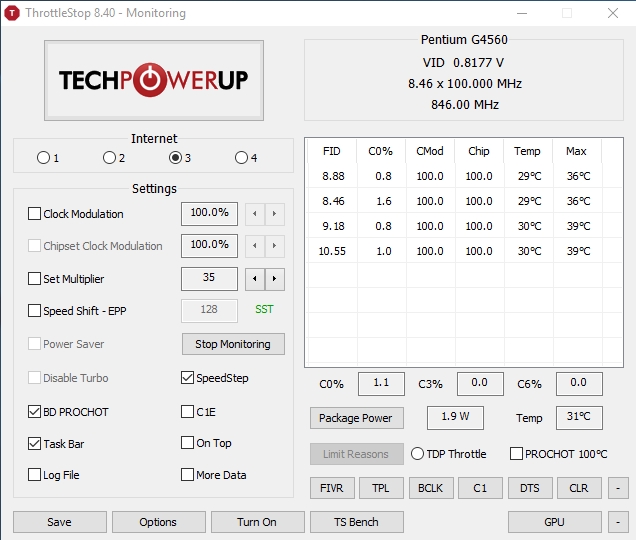The height and width of the screenshot is (540, 636).
Task: Open the C1 C-states window
Action: coord(480,488)
